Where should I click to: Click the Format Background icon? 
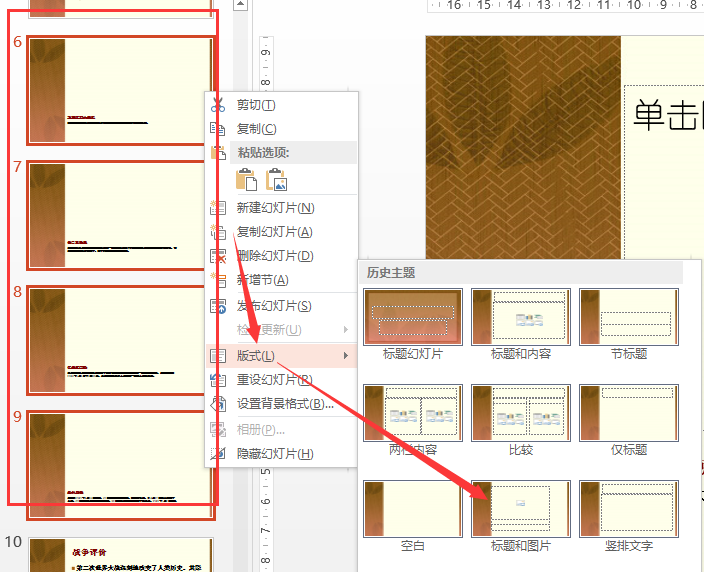pos(218,404)
